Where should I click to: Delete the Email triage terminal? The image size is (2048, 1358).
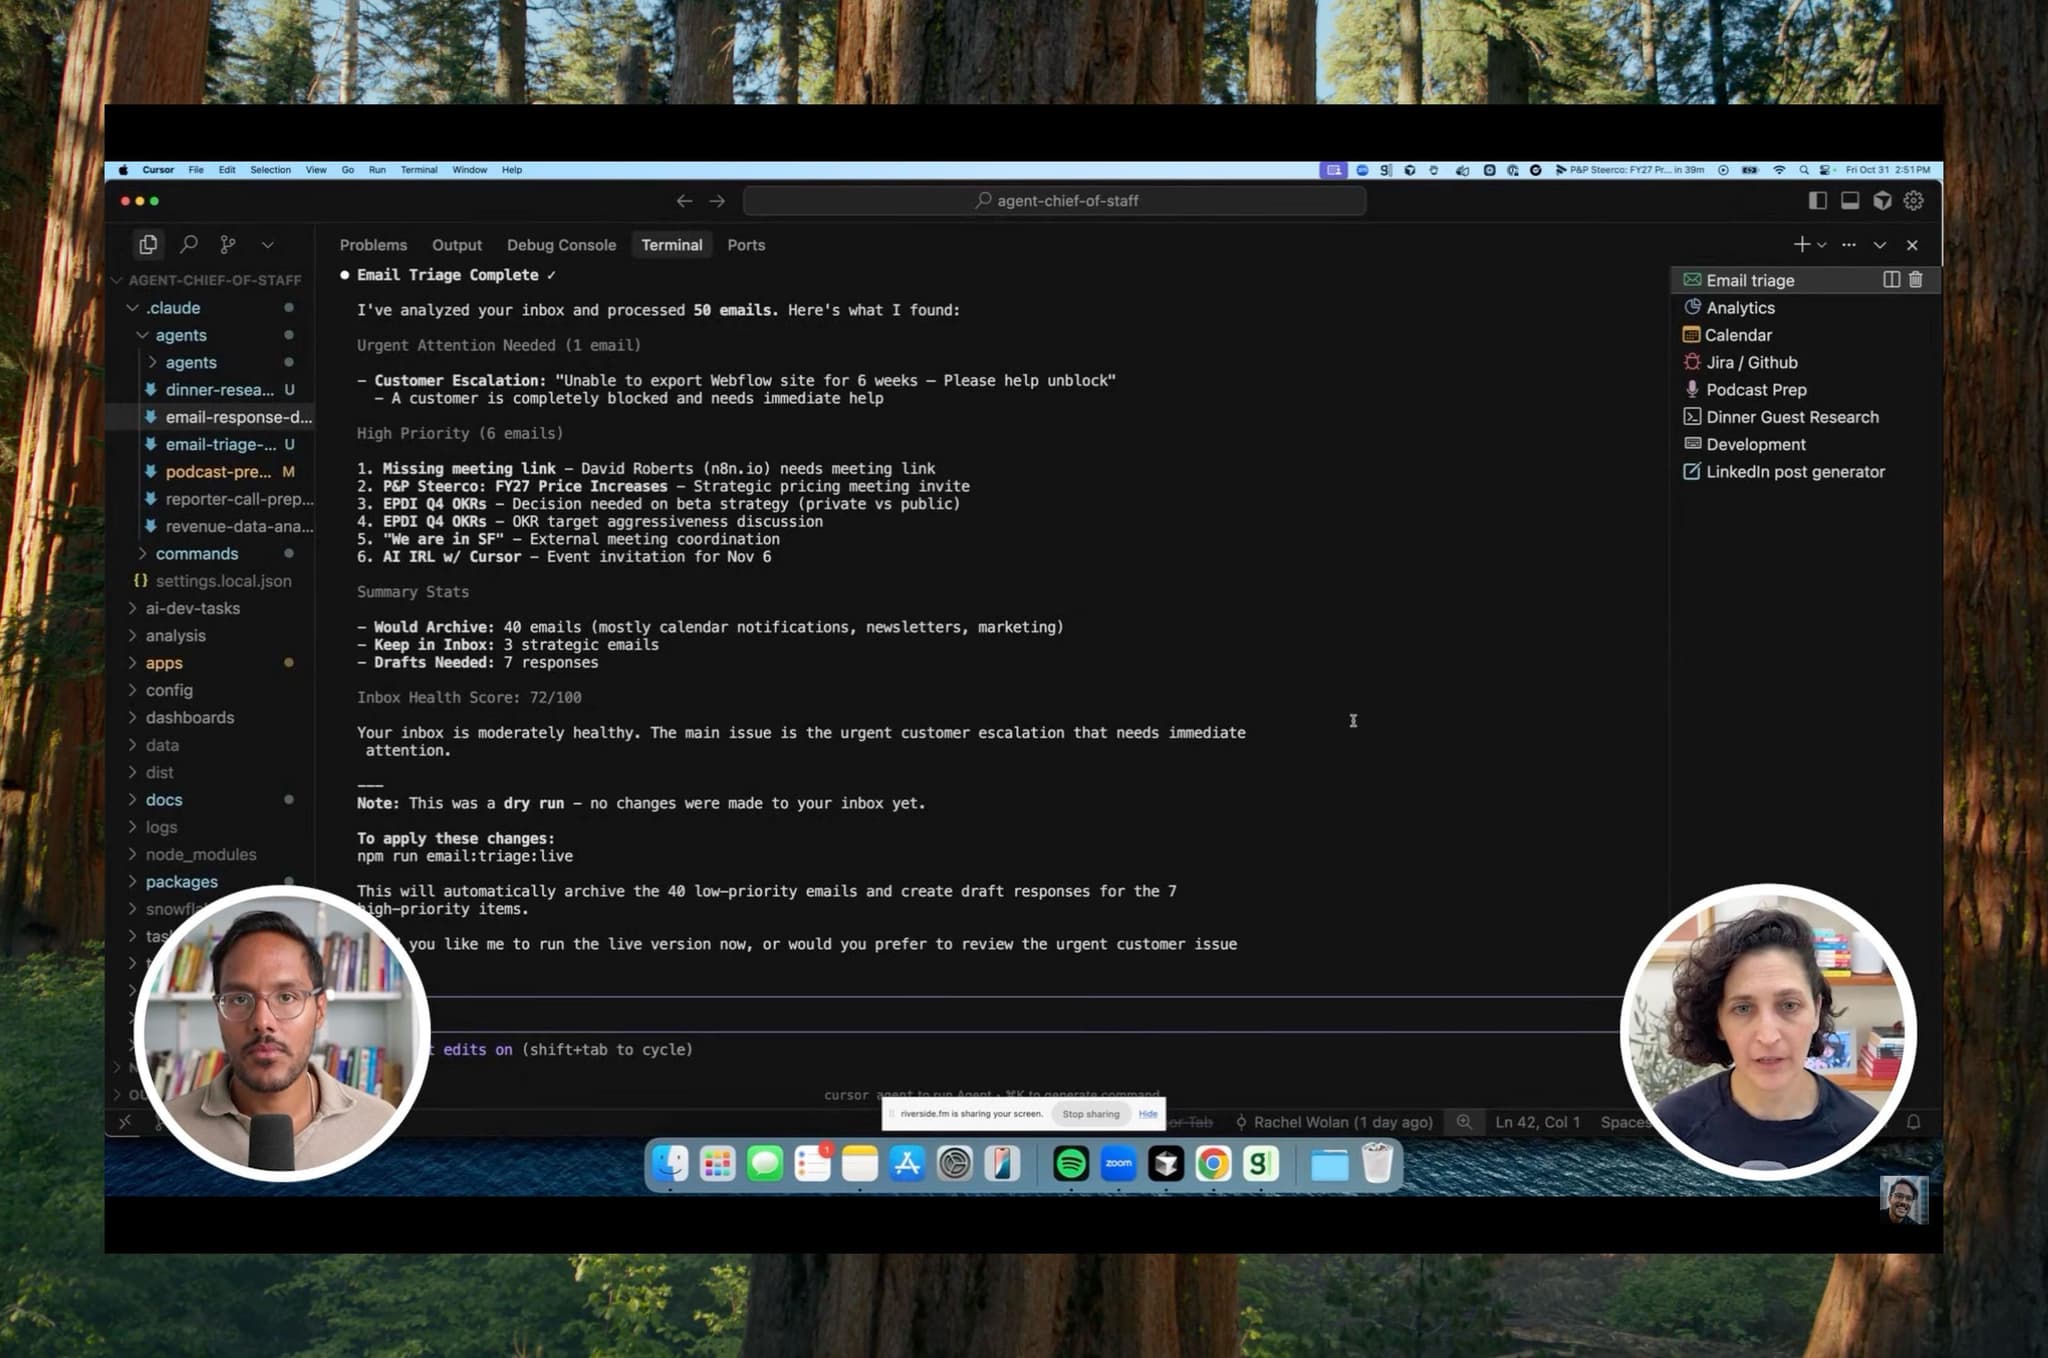coord(1916,280)
